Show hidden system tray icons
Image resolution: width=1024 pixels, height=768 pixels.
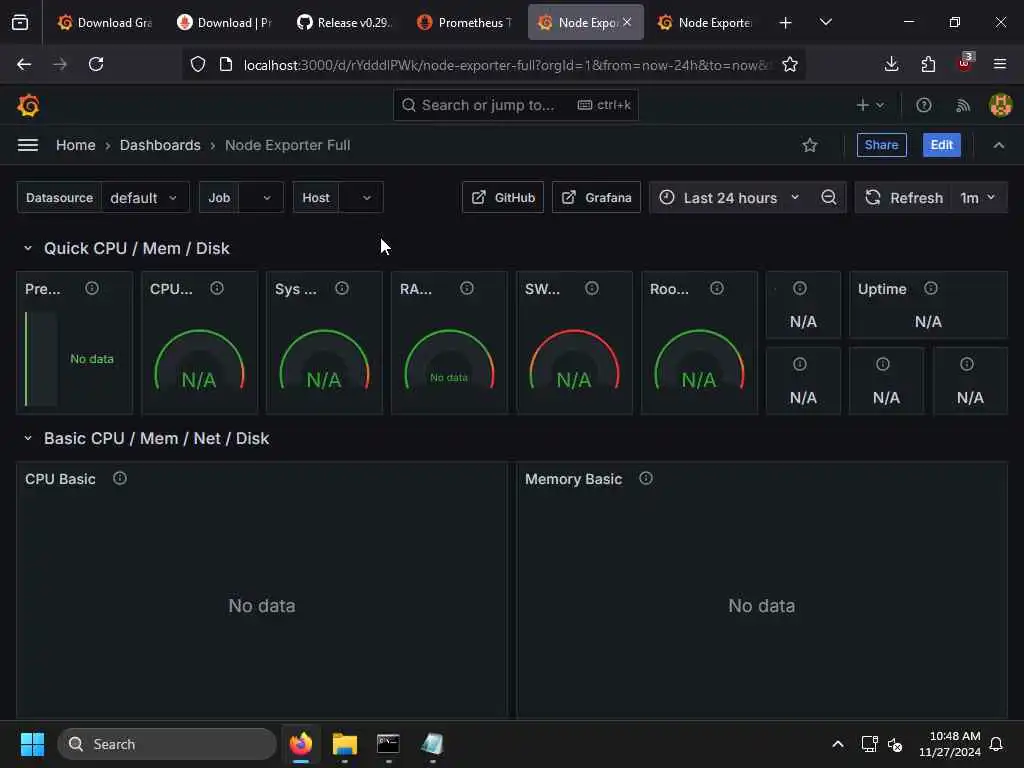[838, 744]
